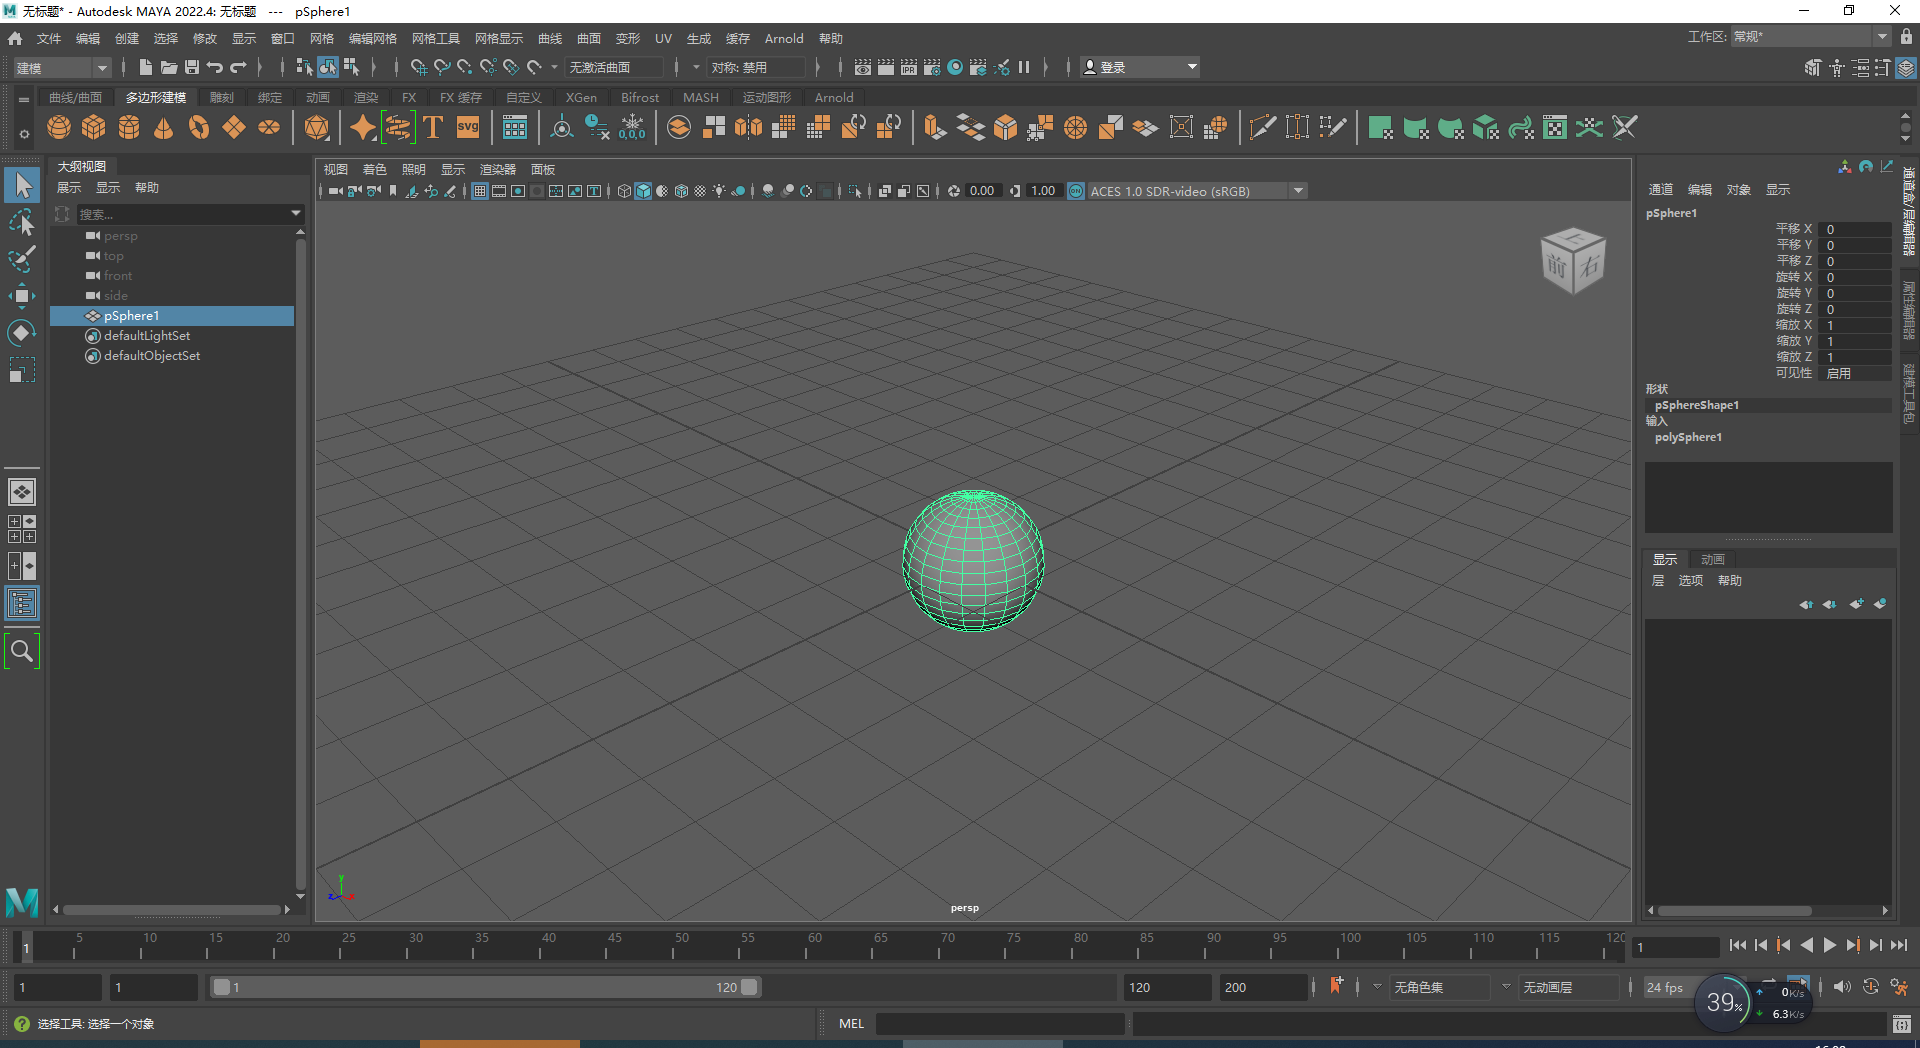Screen dimensions: 1920x1048
Task: Click the range slider bar showing 120
Action: click(485, 987)
